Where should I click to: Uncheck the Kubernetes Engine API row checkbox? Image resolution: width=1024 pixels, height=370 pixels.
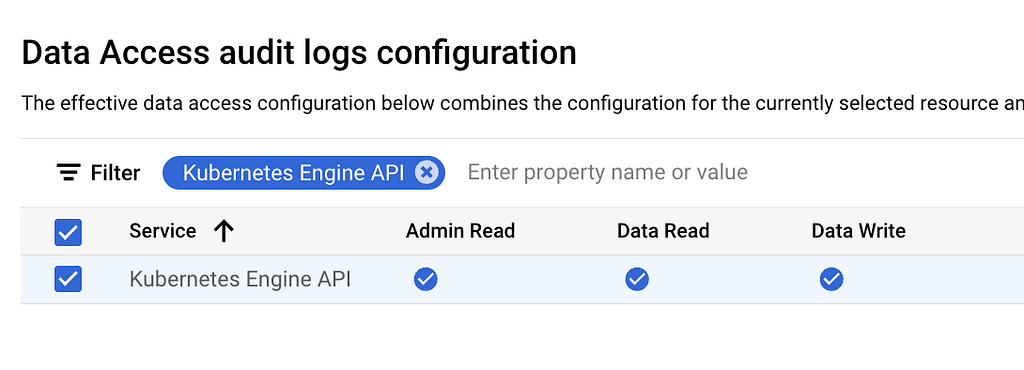[x=68, y=279]
